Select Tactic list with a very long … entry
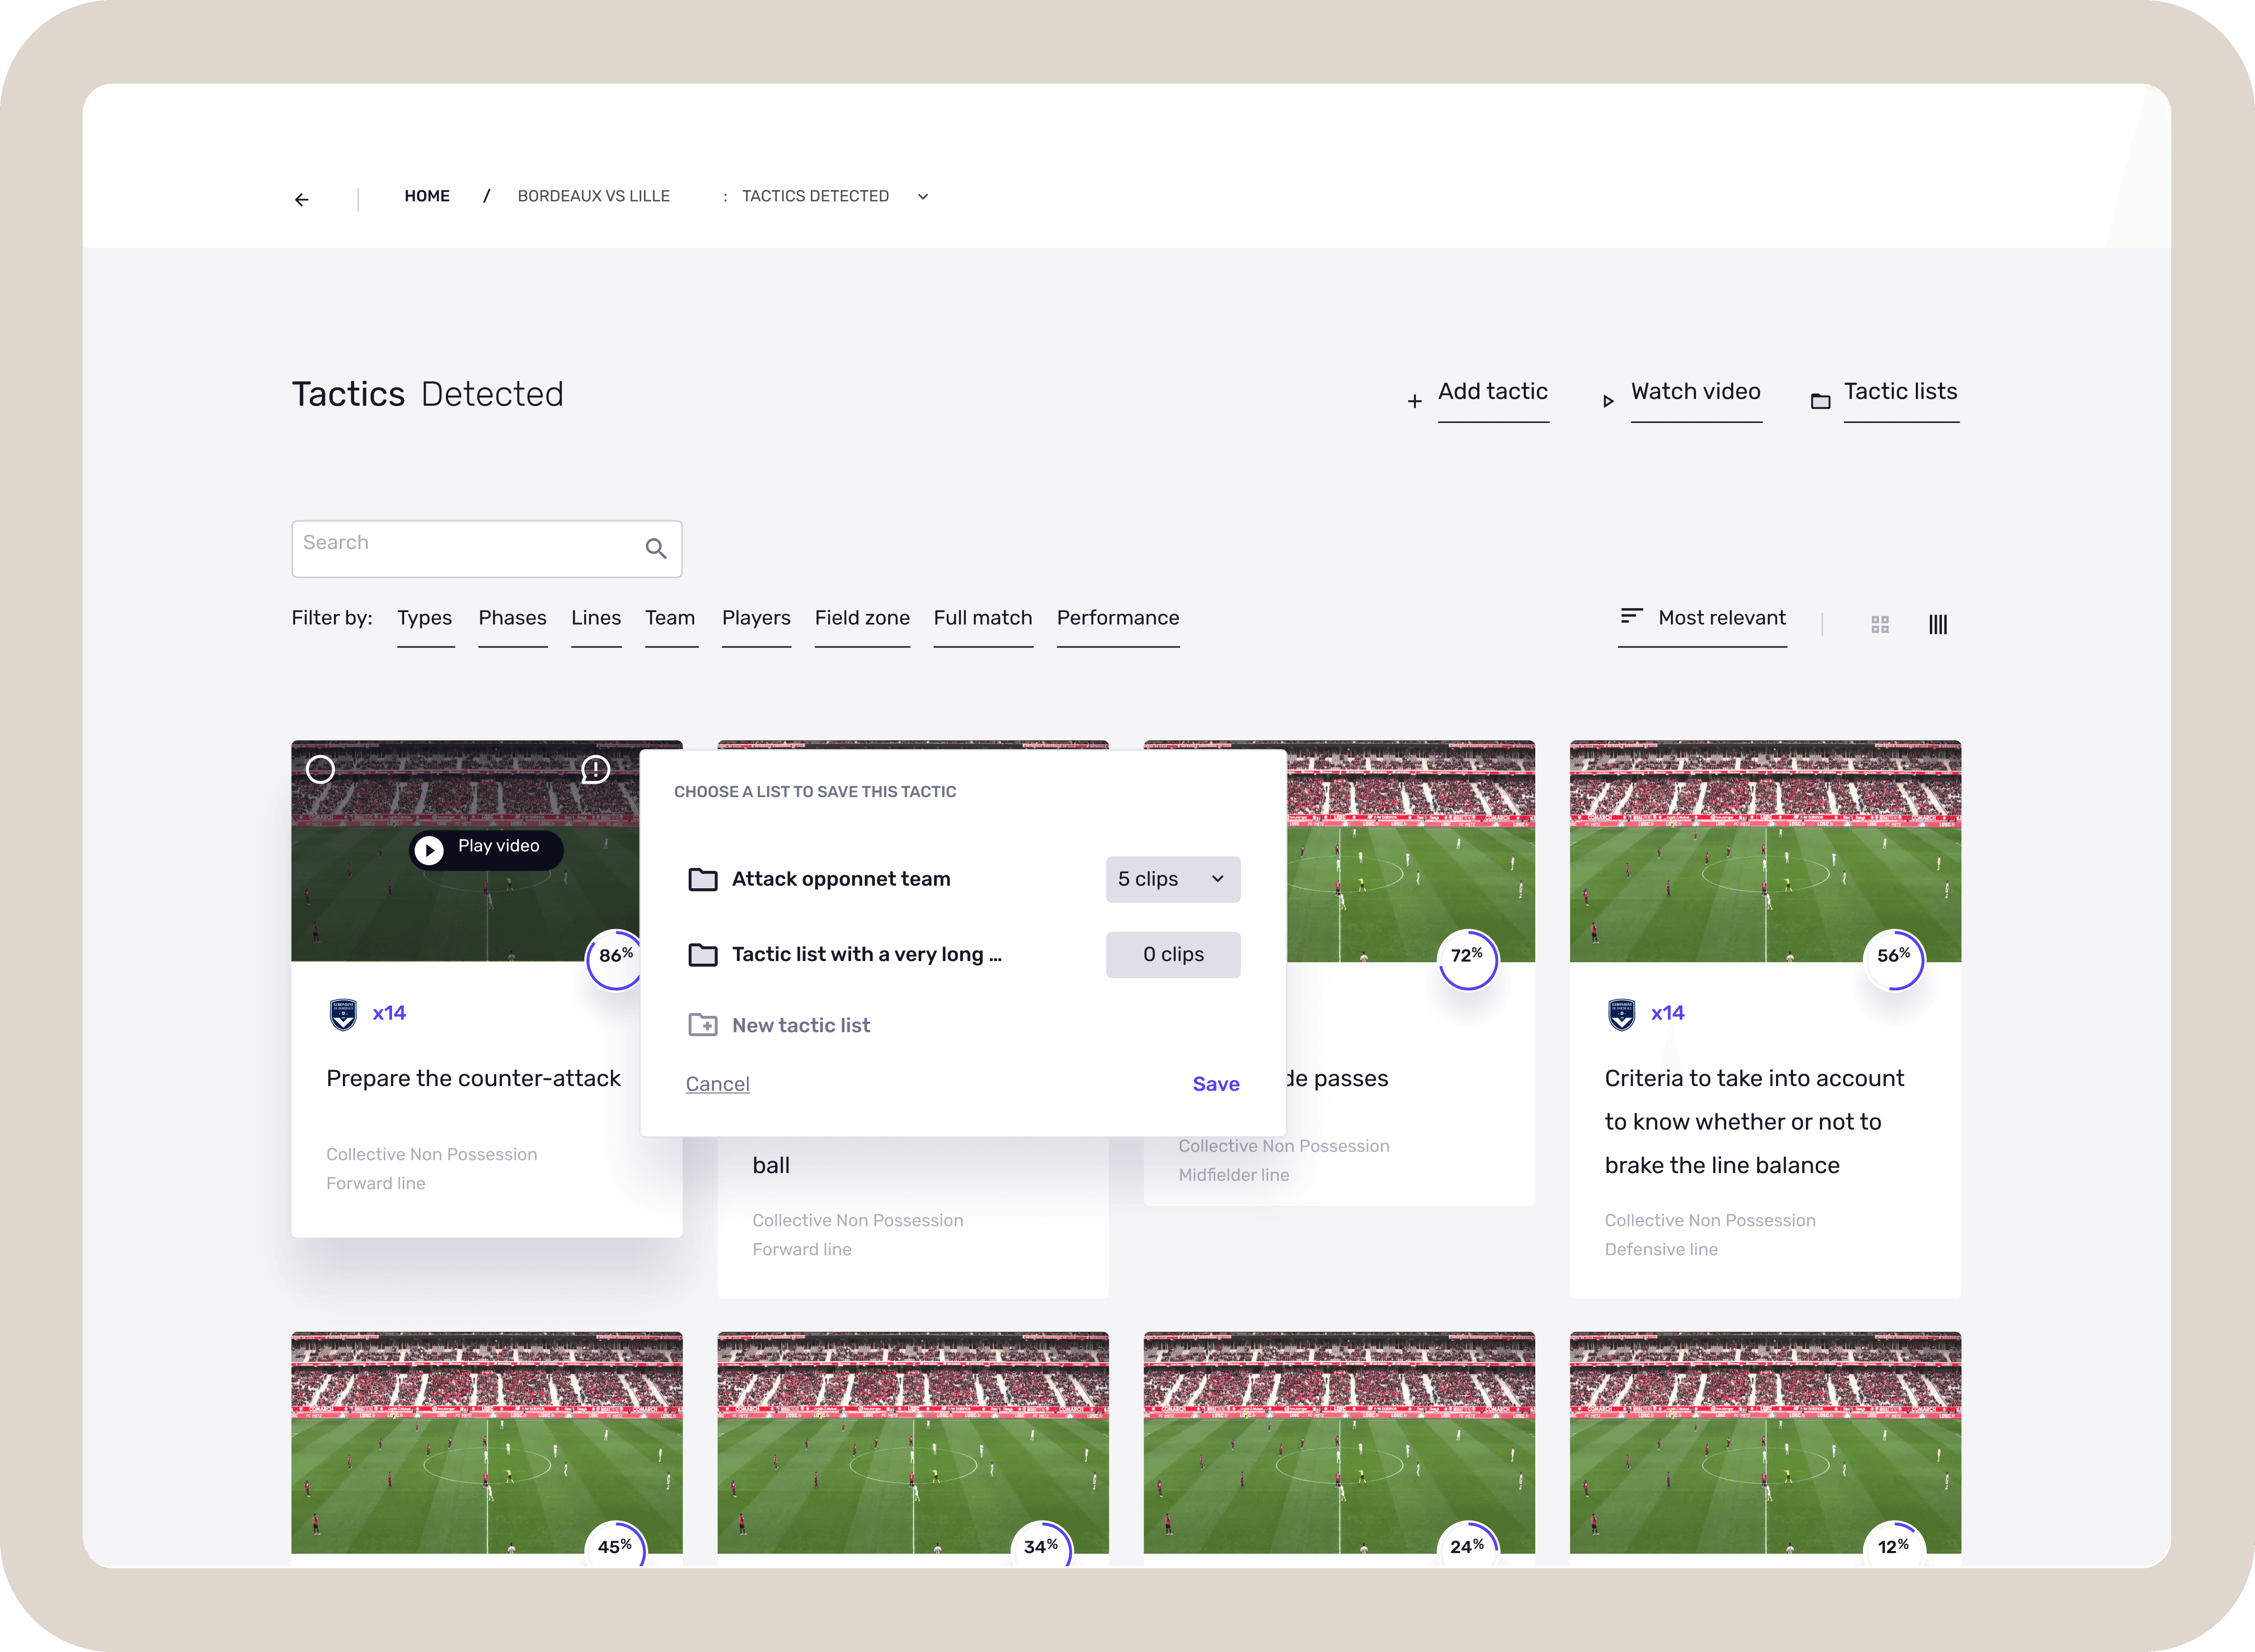The width and height of the screenshot is (2255, 1652). (x=867, y=955)
